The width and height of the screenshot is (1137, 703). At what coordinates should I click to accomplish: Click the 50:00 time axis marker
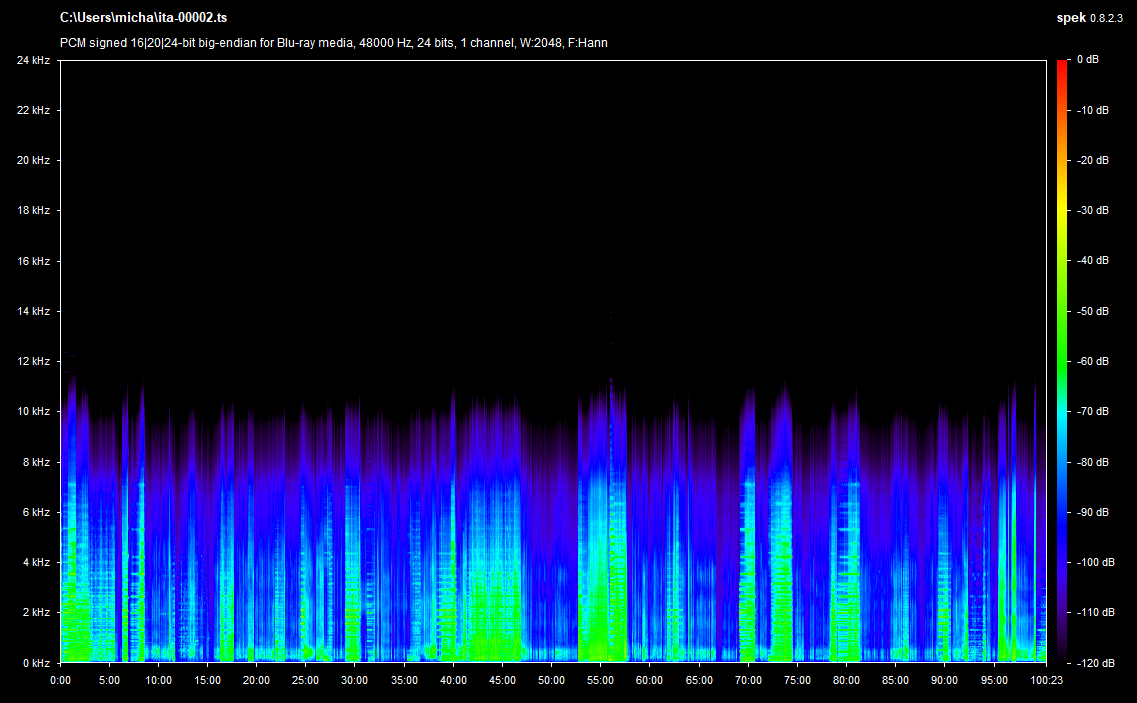point(551,680)
